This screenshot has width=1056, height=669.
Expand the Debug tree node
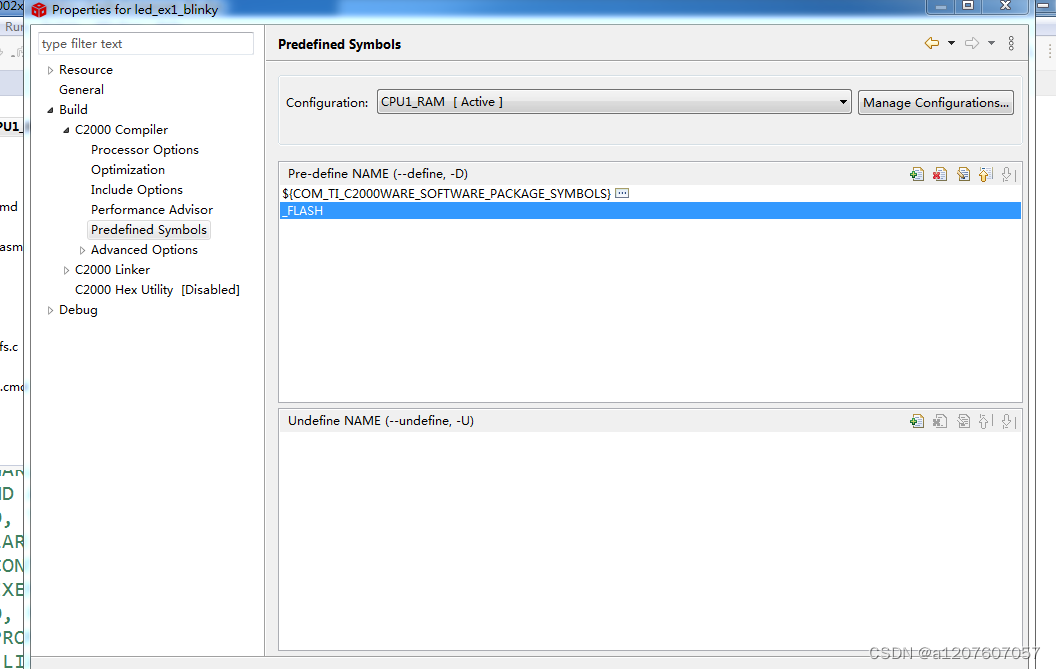click(51, 310)
